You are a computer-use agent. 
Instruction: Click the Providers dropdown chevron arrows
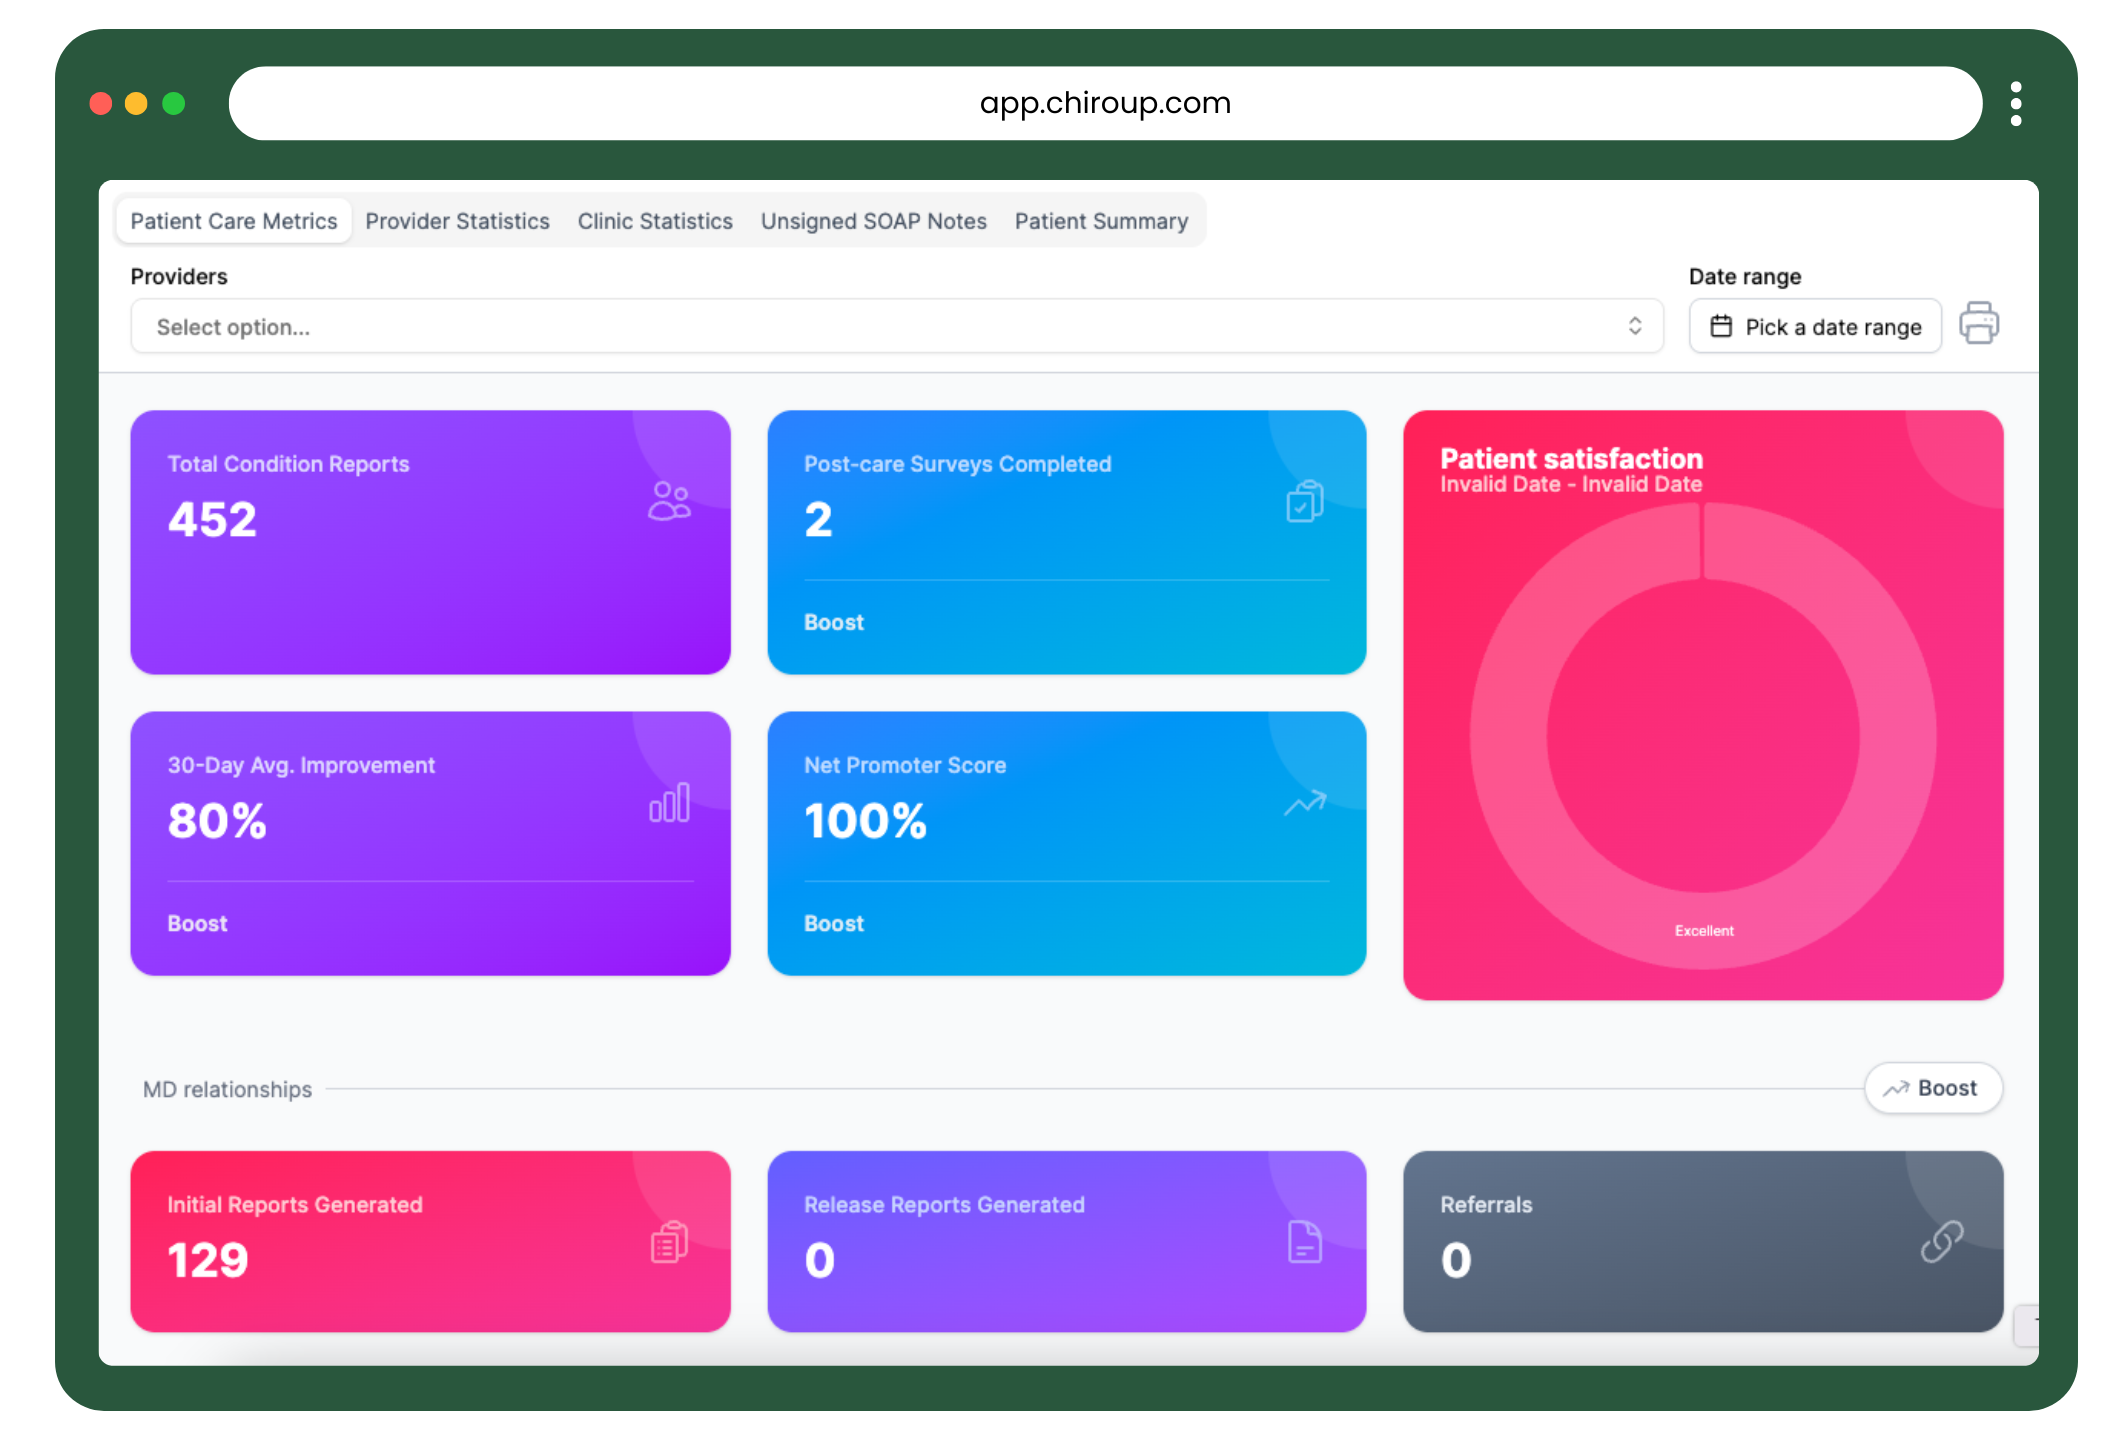1635,326
